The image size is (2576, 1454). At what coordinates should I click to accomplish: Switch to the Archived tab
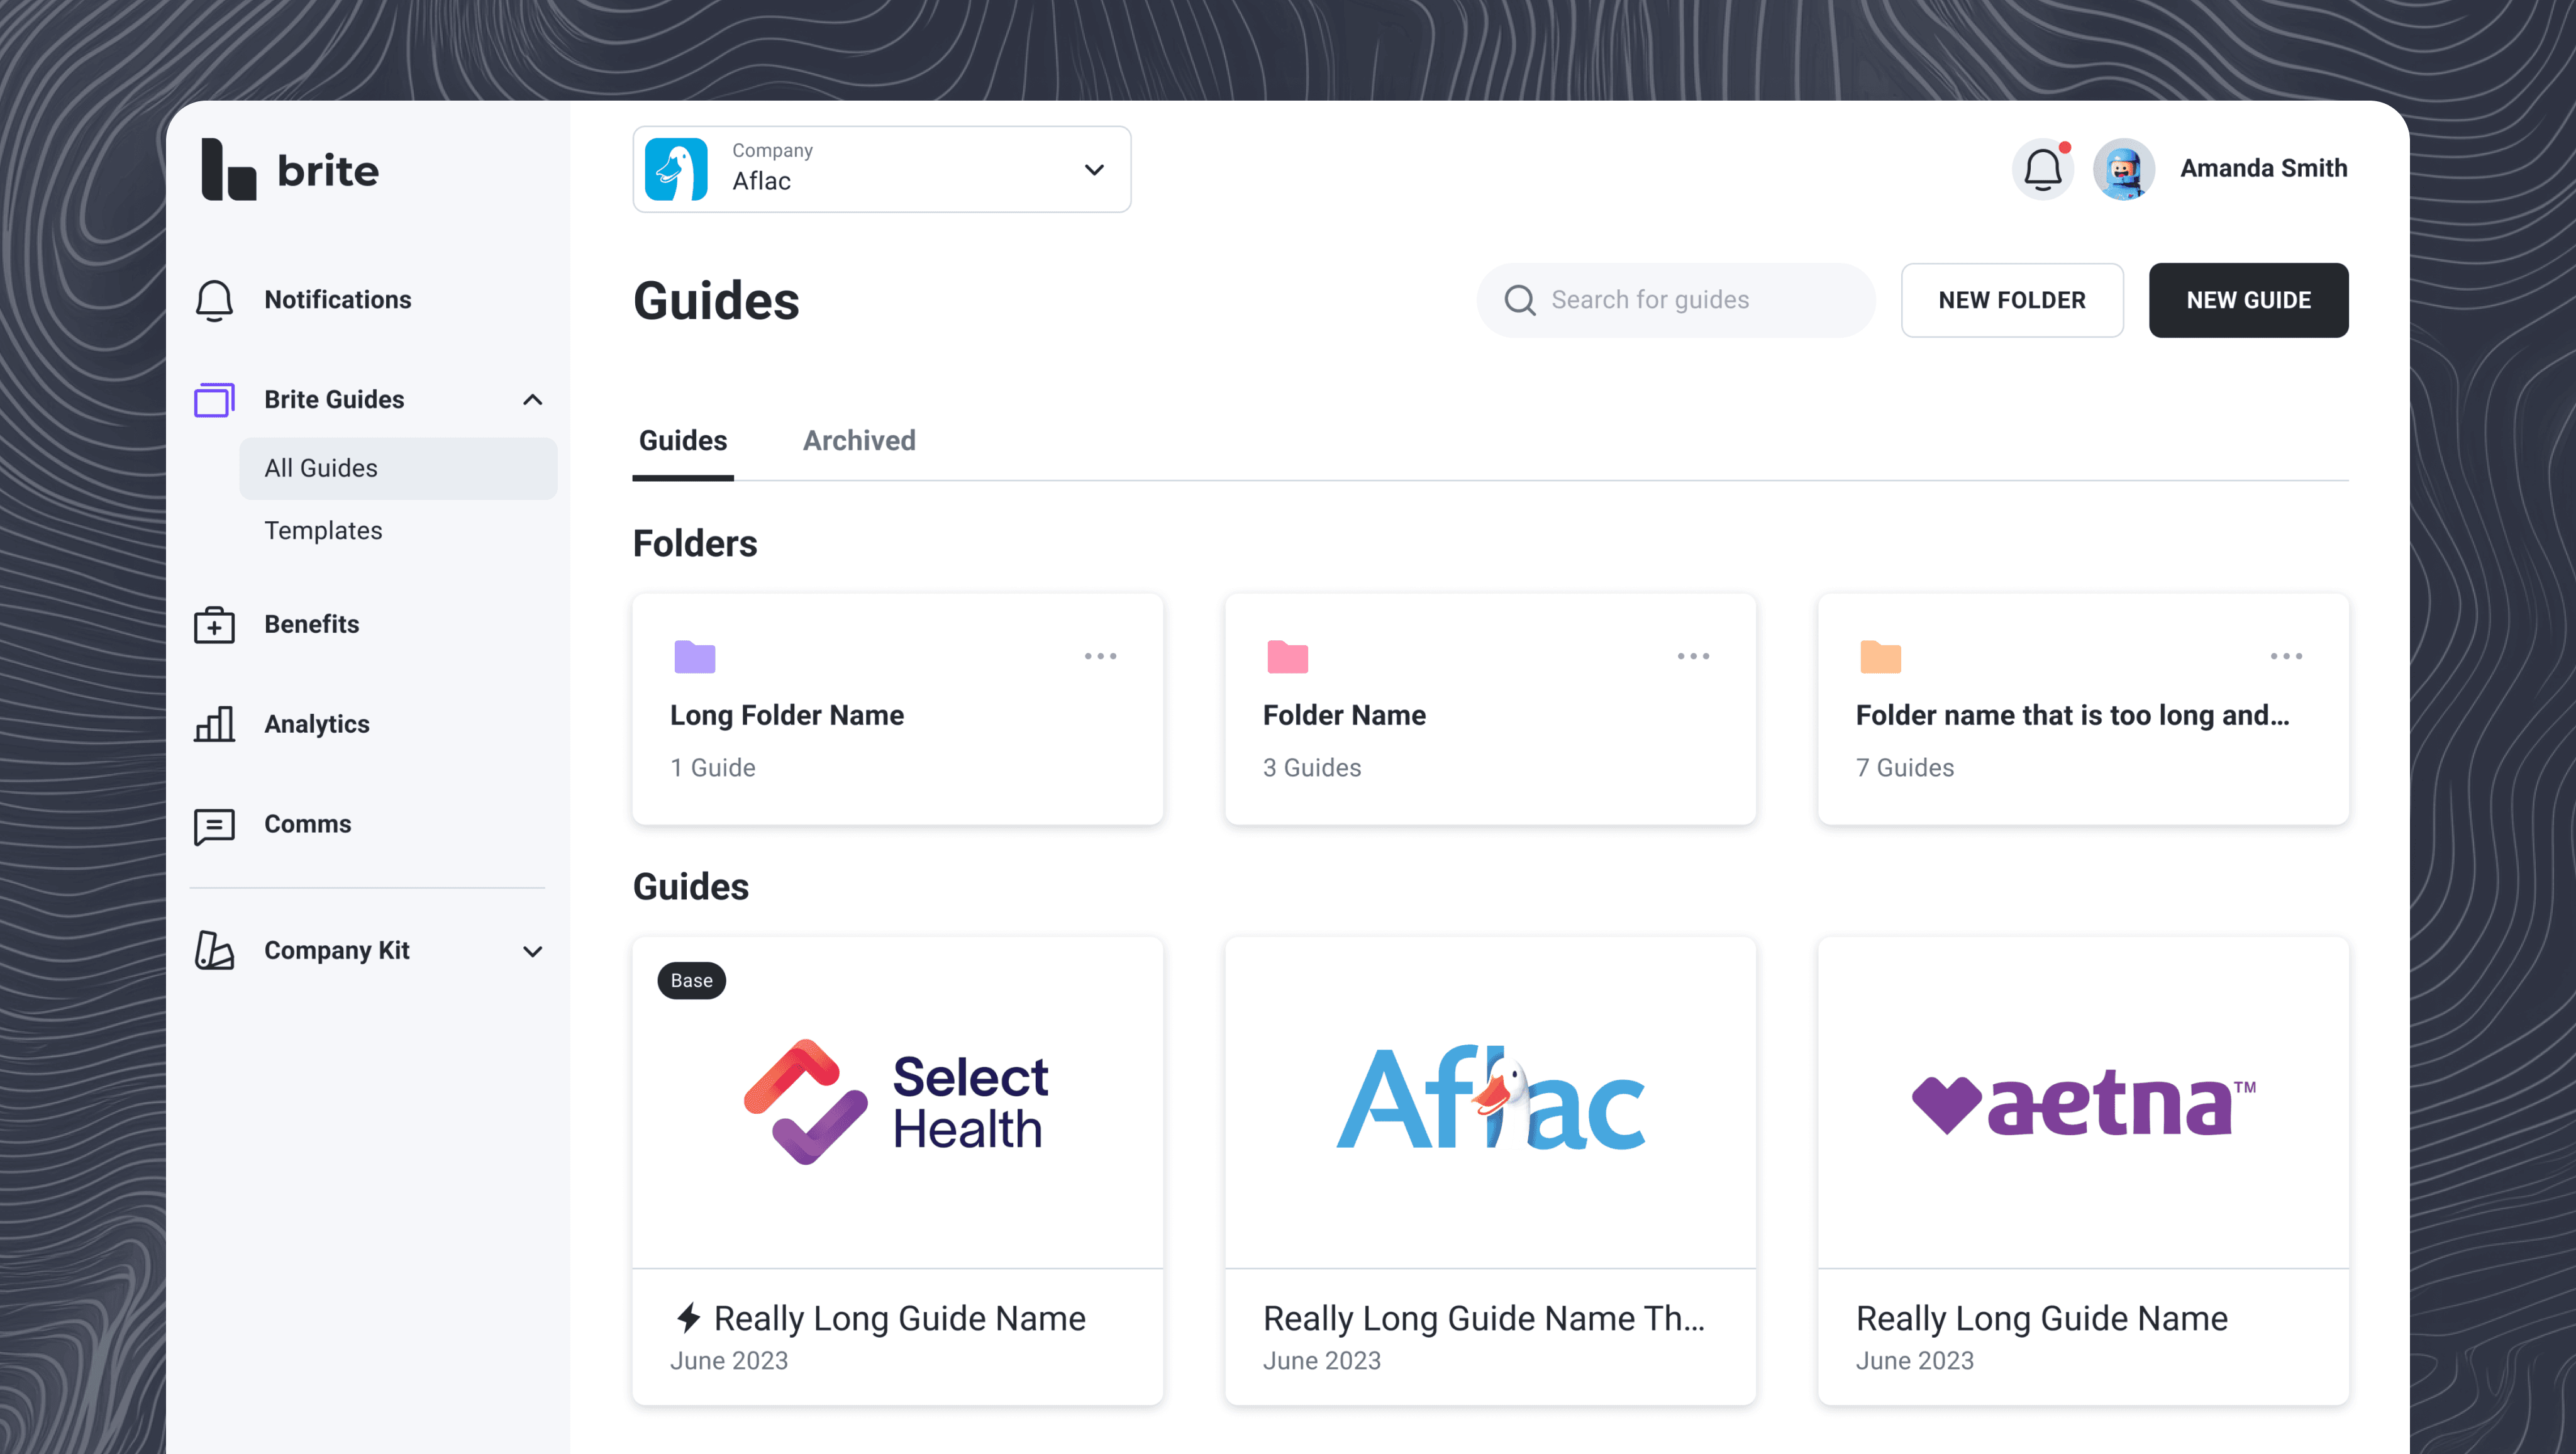pyautogui.click(x=859, y=441)
